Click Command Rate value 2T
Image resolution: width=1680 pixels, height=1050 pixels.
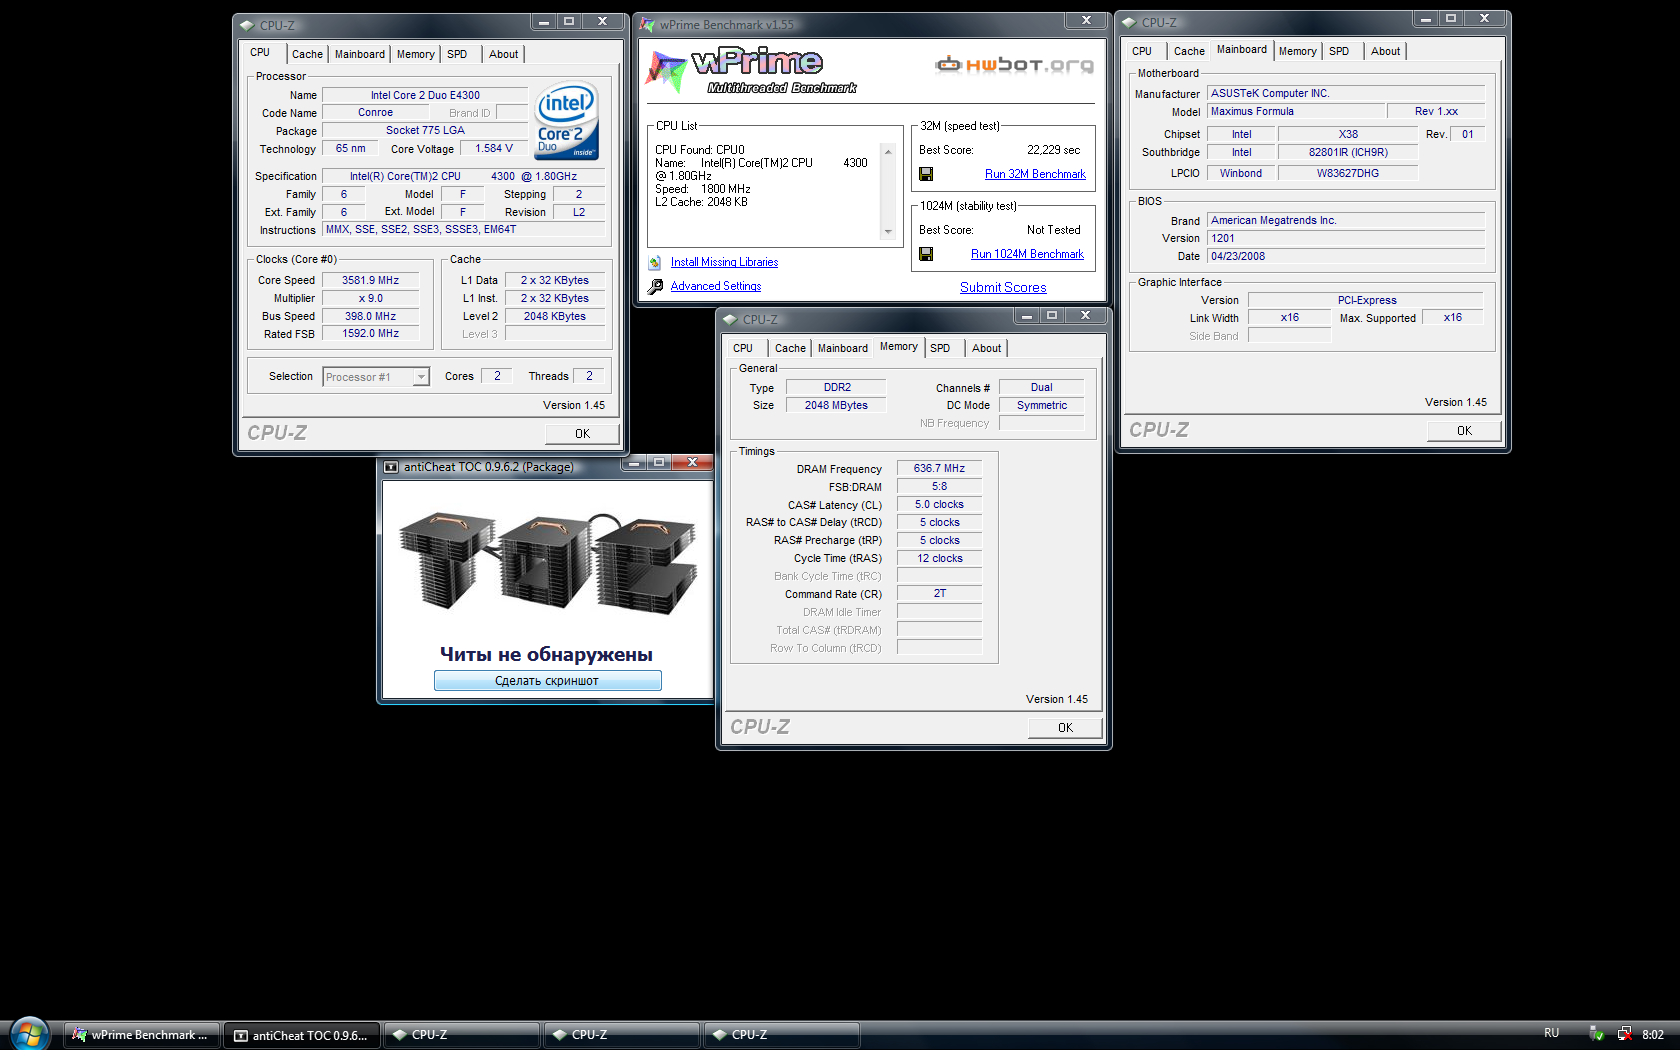click(939, 594)
